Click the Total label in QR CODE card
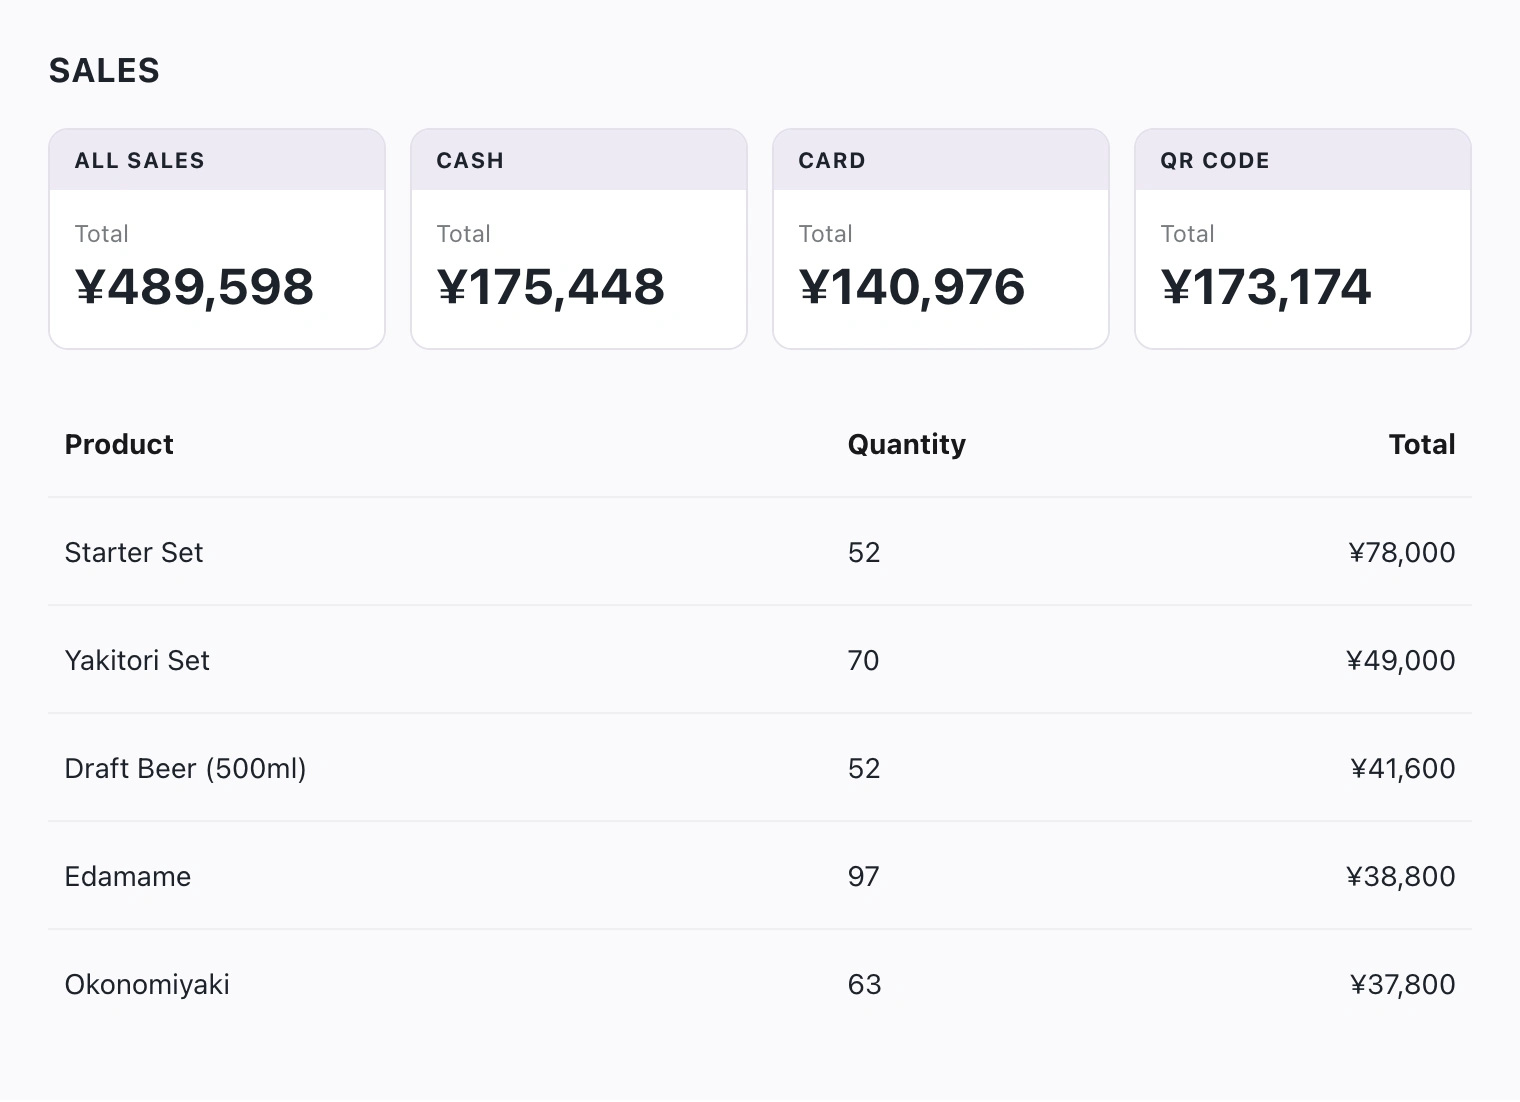The image size is (1520, 1102). pos(1188,234)
